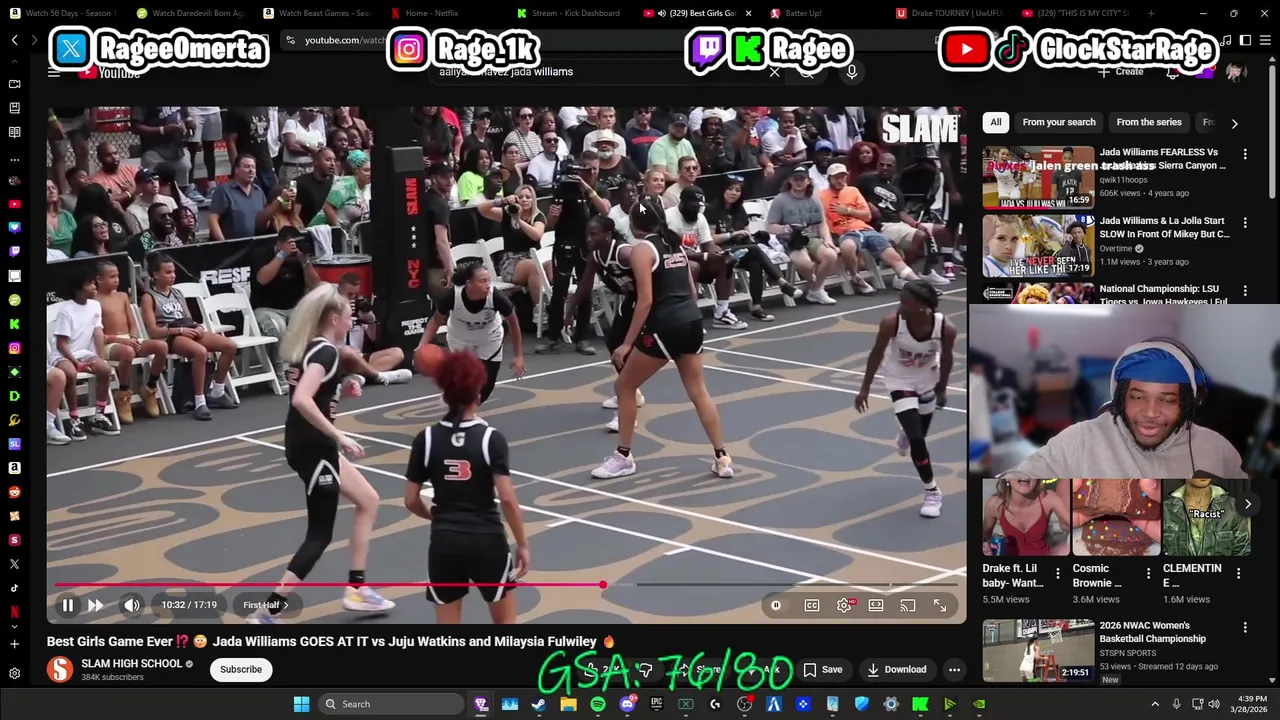Open 2026 NWAC Women's Basketball Championship video
The image size is (1280, 720).
click(x=1038, y=650)
